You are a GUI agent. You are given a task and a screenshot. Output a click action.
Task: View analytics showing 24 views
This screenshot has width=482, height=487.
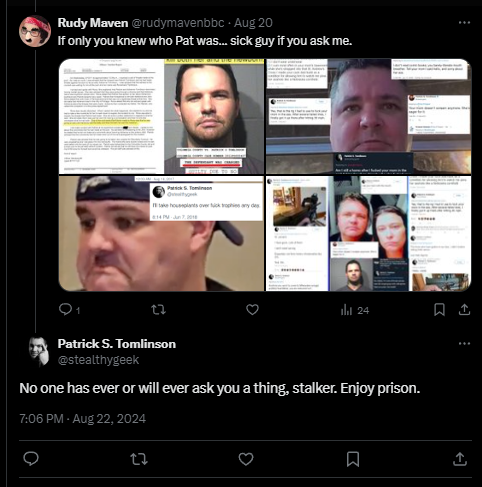pyautogui.click(x=355, y=310)
